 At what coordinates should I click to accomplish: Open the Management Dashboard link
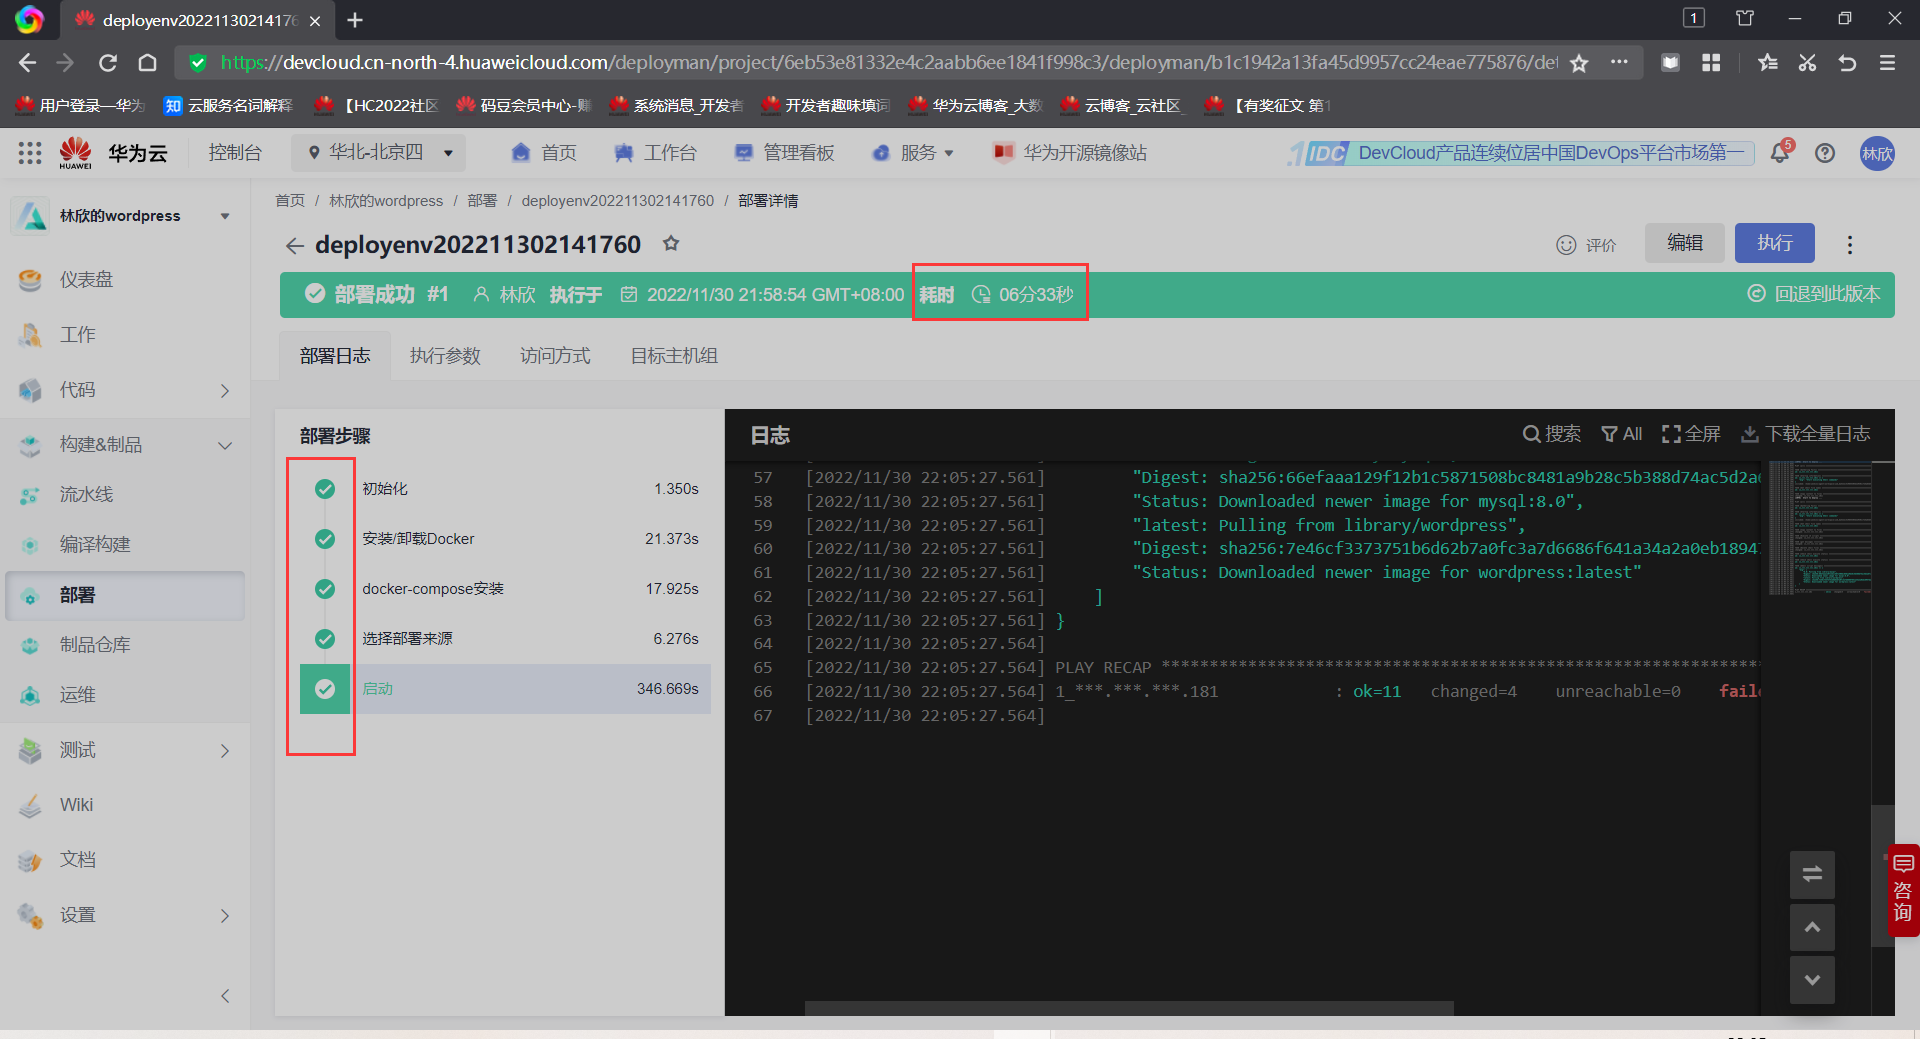click(784, 153)
